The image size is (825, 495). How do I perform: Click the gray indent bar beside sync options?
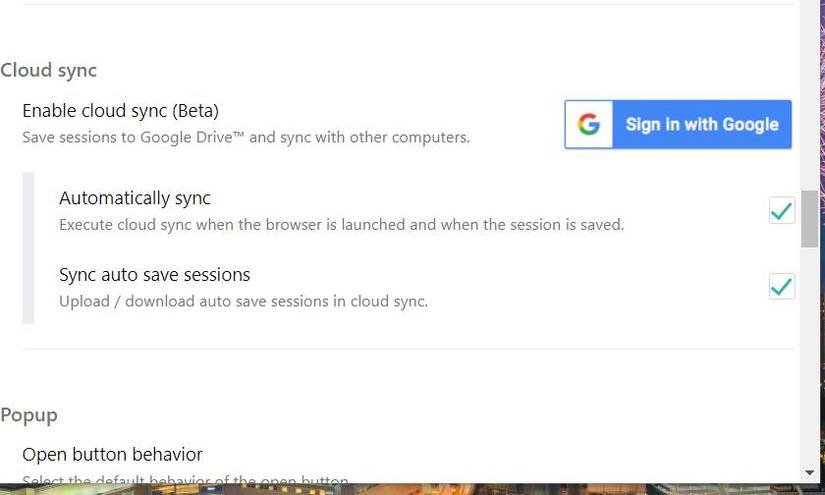pos(28,248)
